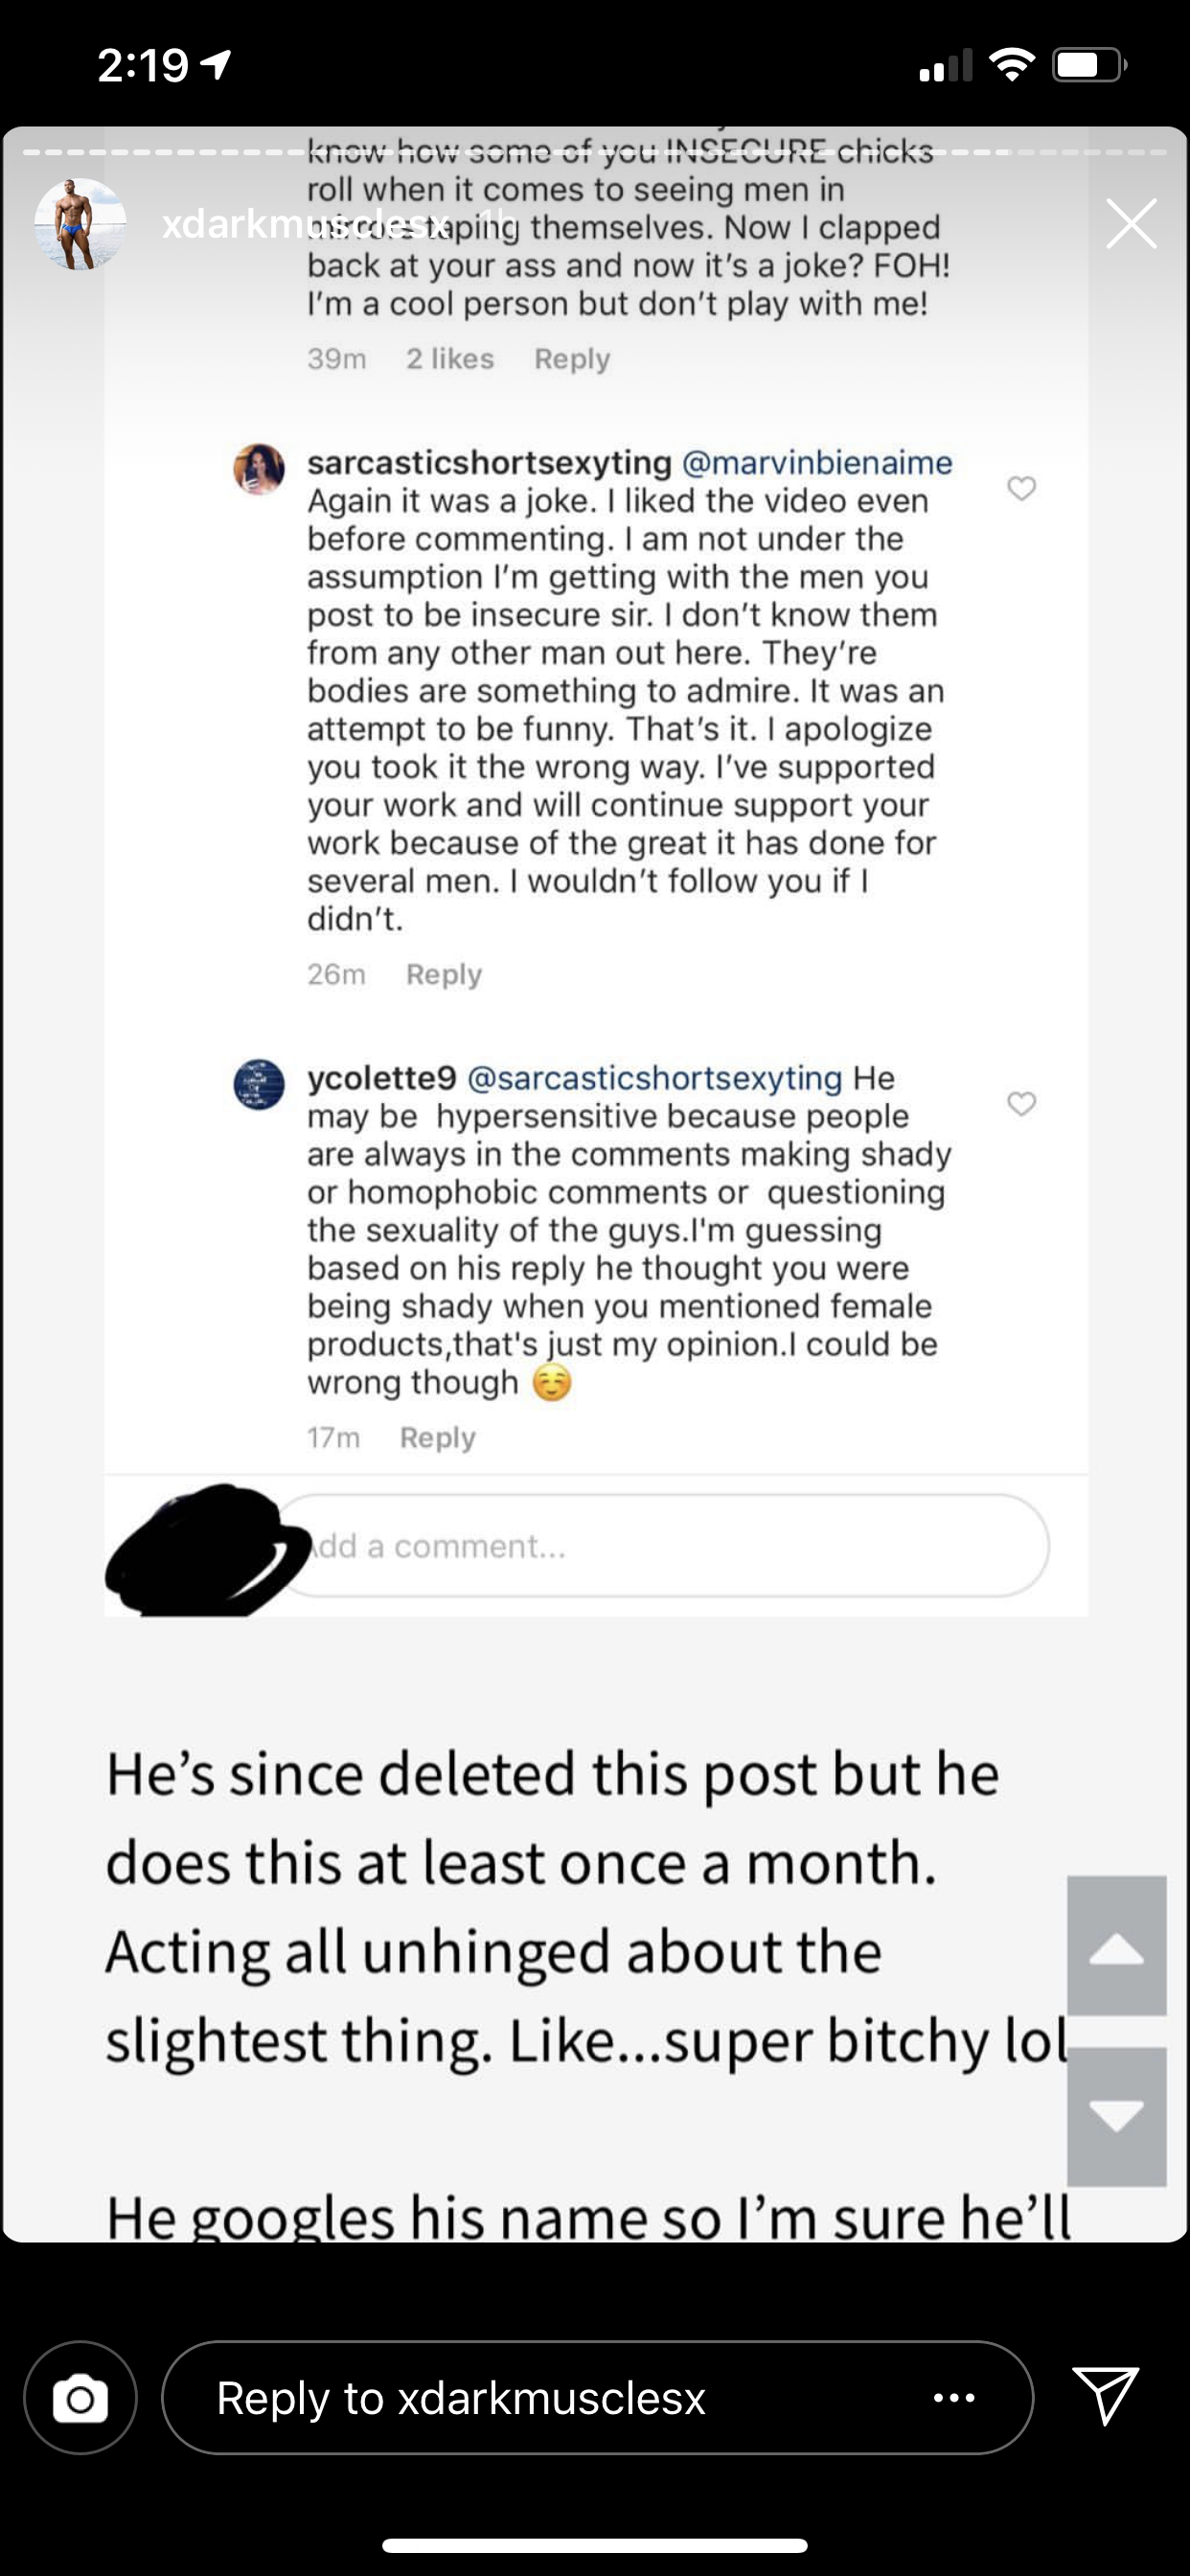This screenshot has width=1190, height=2576.
Task: Tap Reply under the 17m comment
Action: click(x=437, y=1437)
